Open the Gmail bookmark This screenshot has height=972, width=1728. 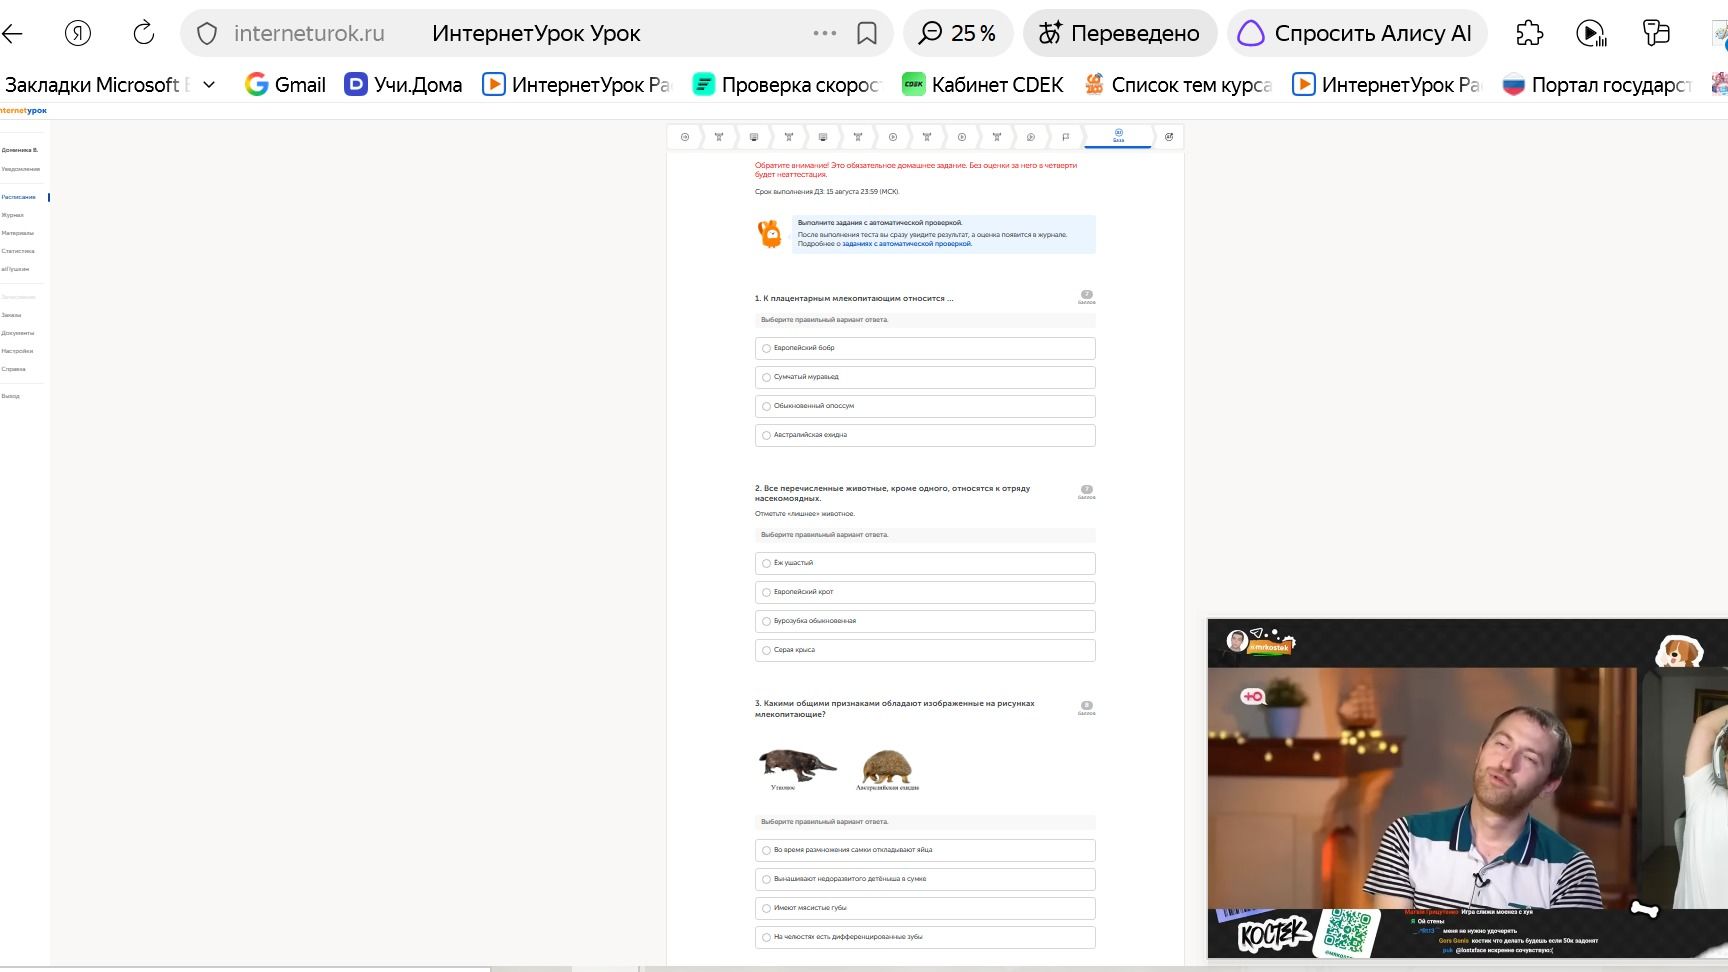(x=286, y=85)
